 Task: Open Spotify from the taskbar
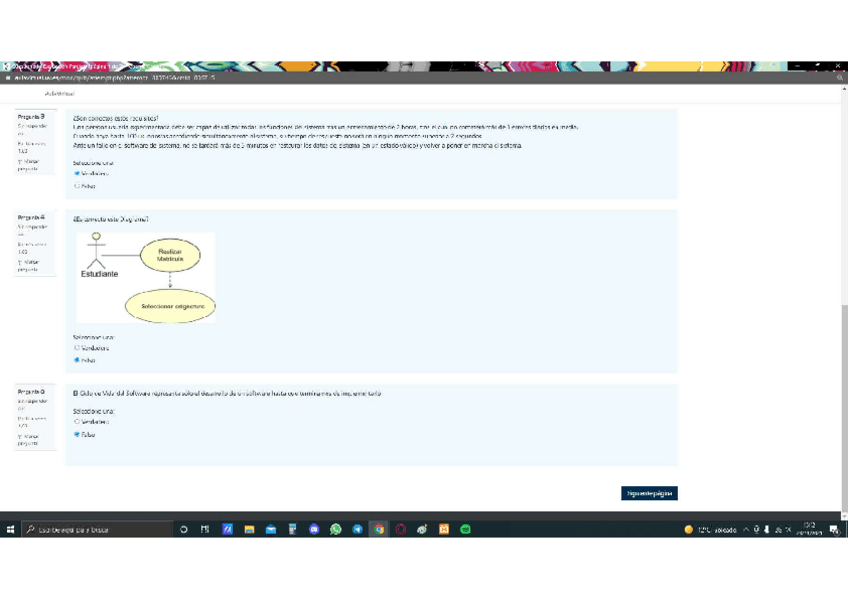[466, 529]
